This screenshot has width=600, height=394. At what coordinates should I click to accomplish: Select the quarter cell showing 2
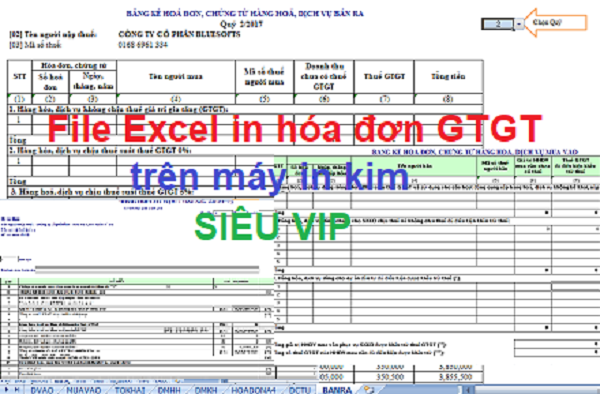[x=498, y=24]
